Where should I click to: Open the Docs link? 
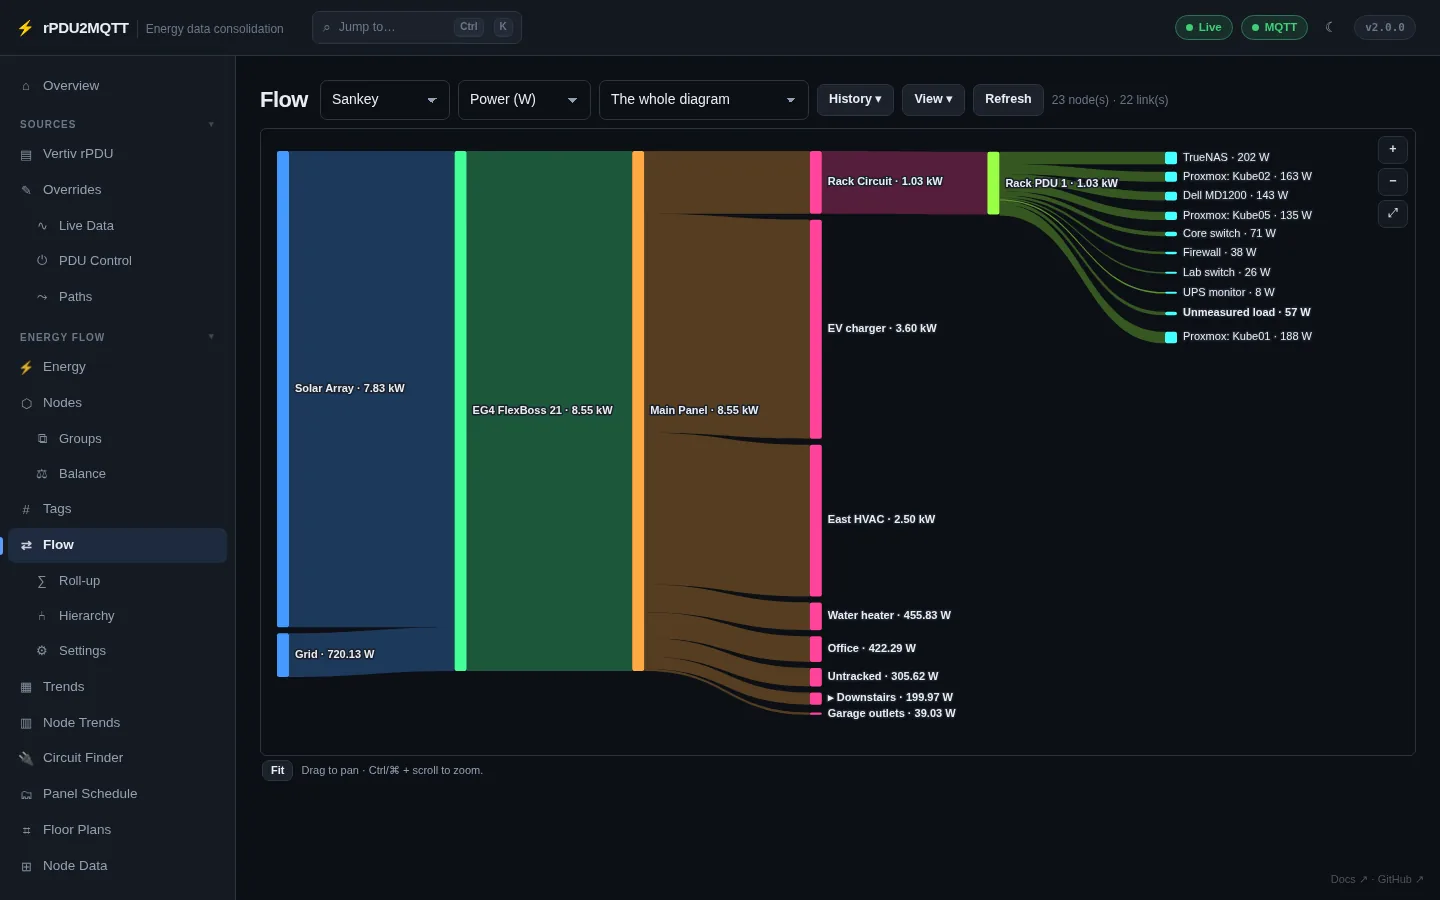[1348, 879]
